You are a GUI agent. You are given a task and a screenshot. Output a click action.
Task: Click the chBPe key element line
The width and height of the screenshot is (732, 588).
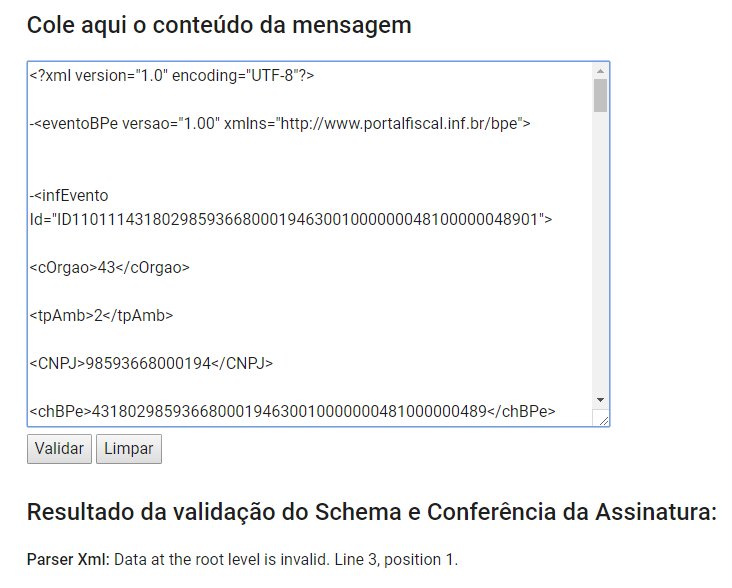(292, 411)
